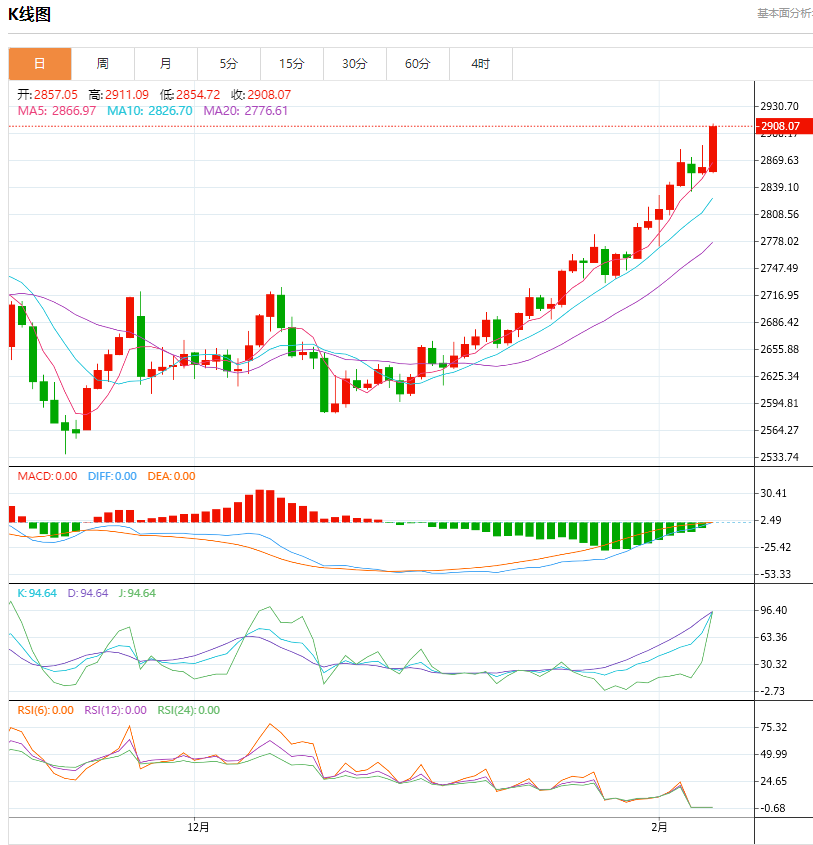Click the MA10: 2826.70 legend
The height and width of the screenshot is (845, 813).
(150, 111)
